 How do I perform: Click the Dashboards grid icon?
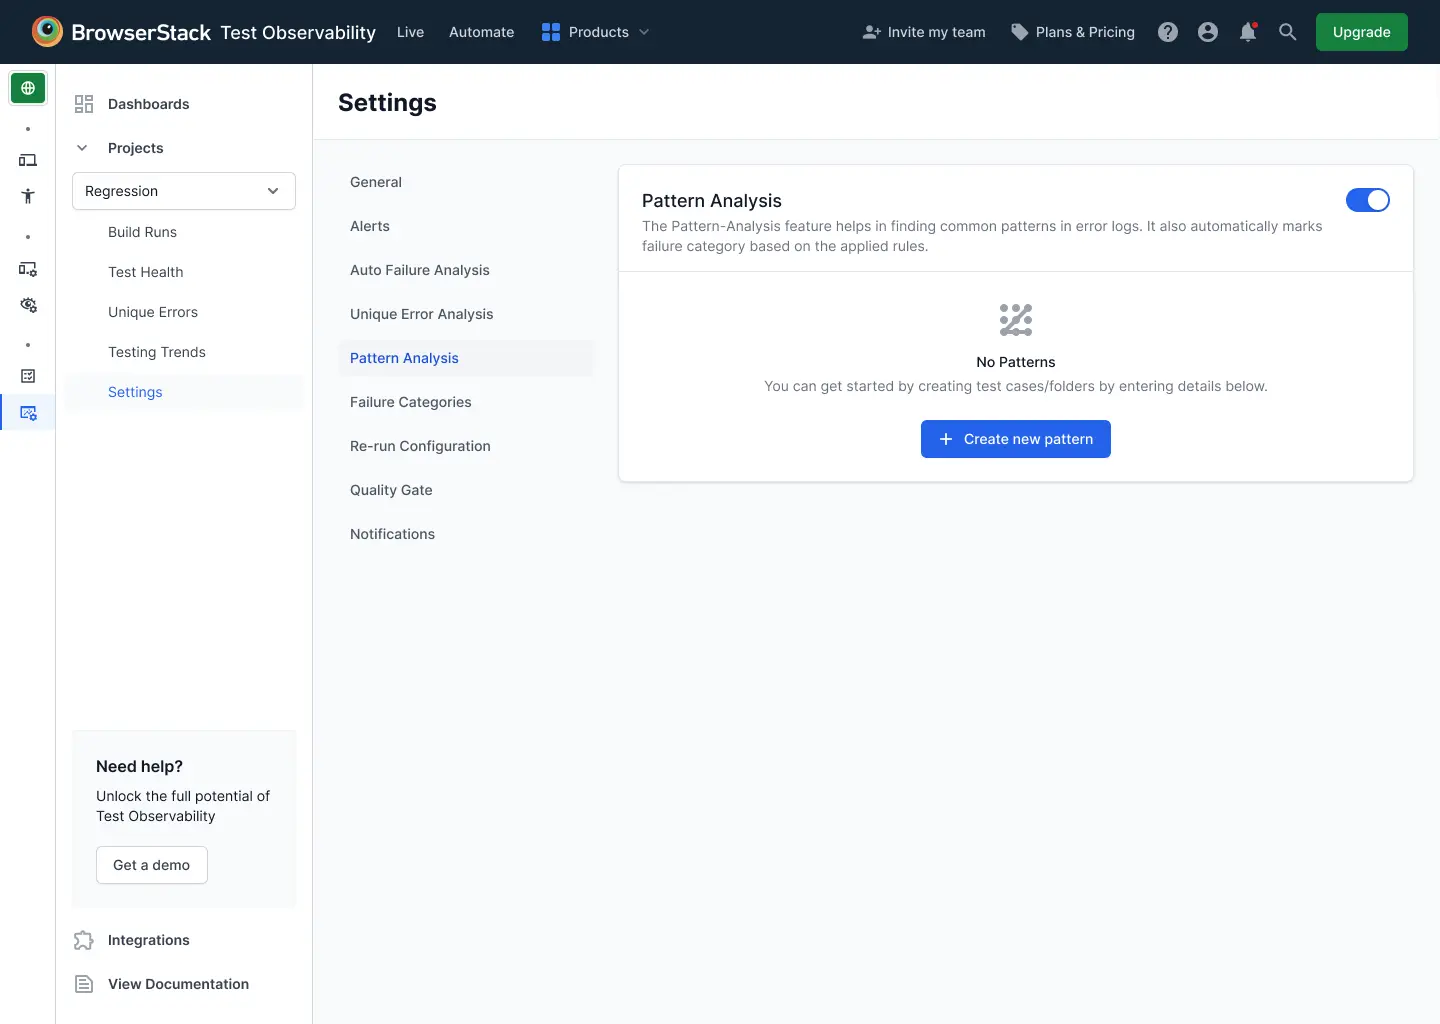(84, 104)
